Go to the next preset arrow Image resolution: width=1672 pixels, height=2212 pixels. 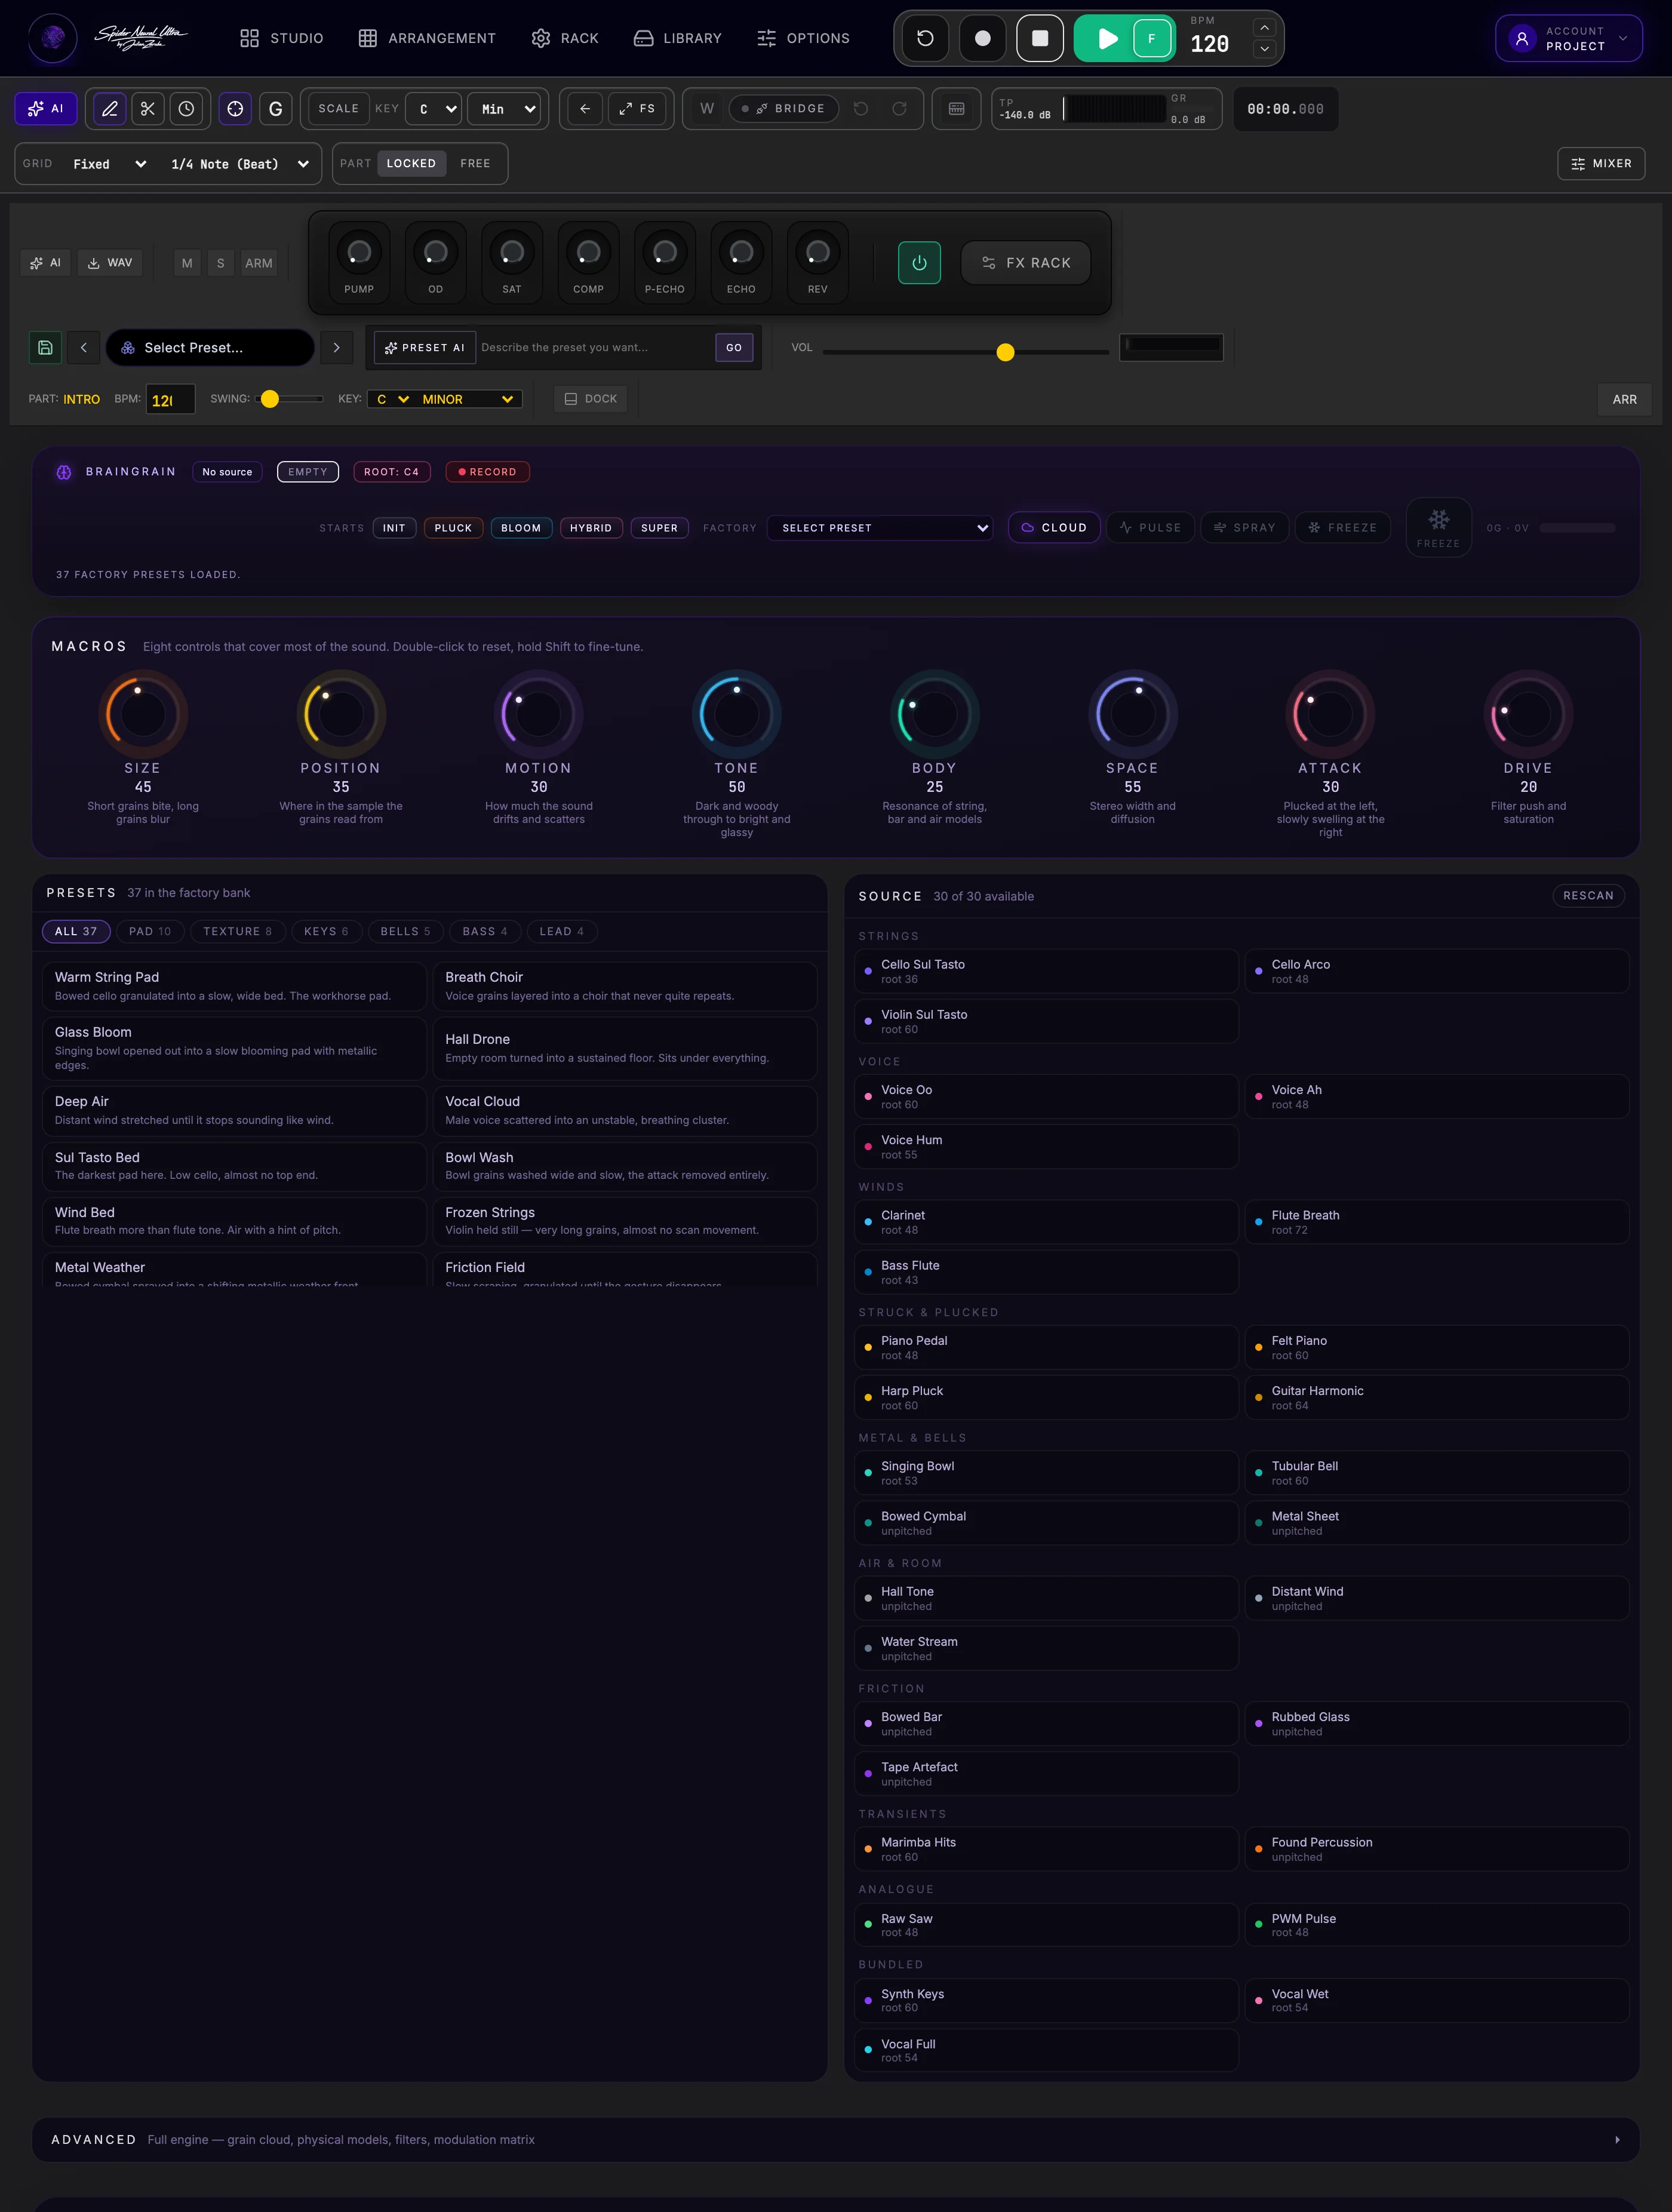pyautogui.click(x=337, y=348)
